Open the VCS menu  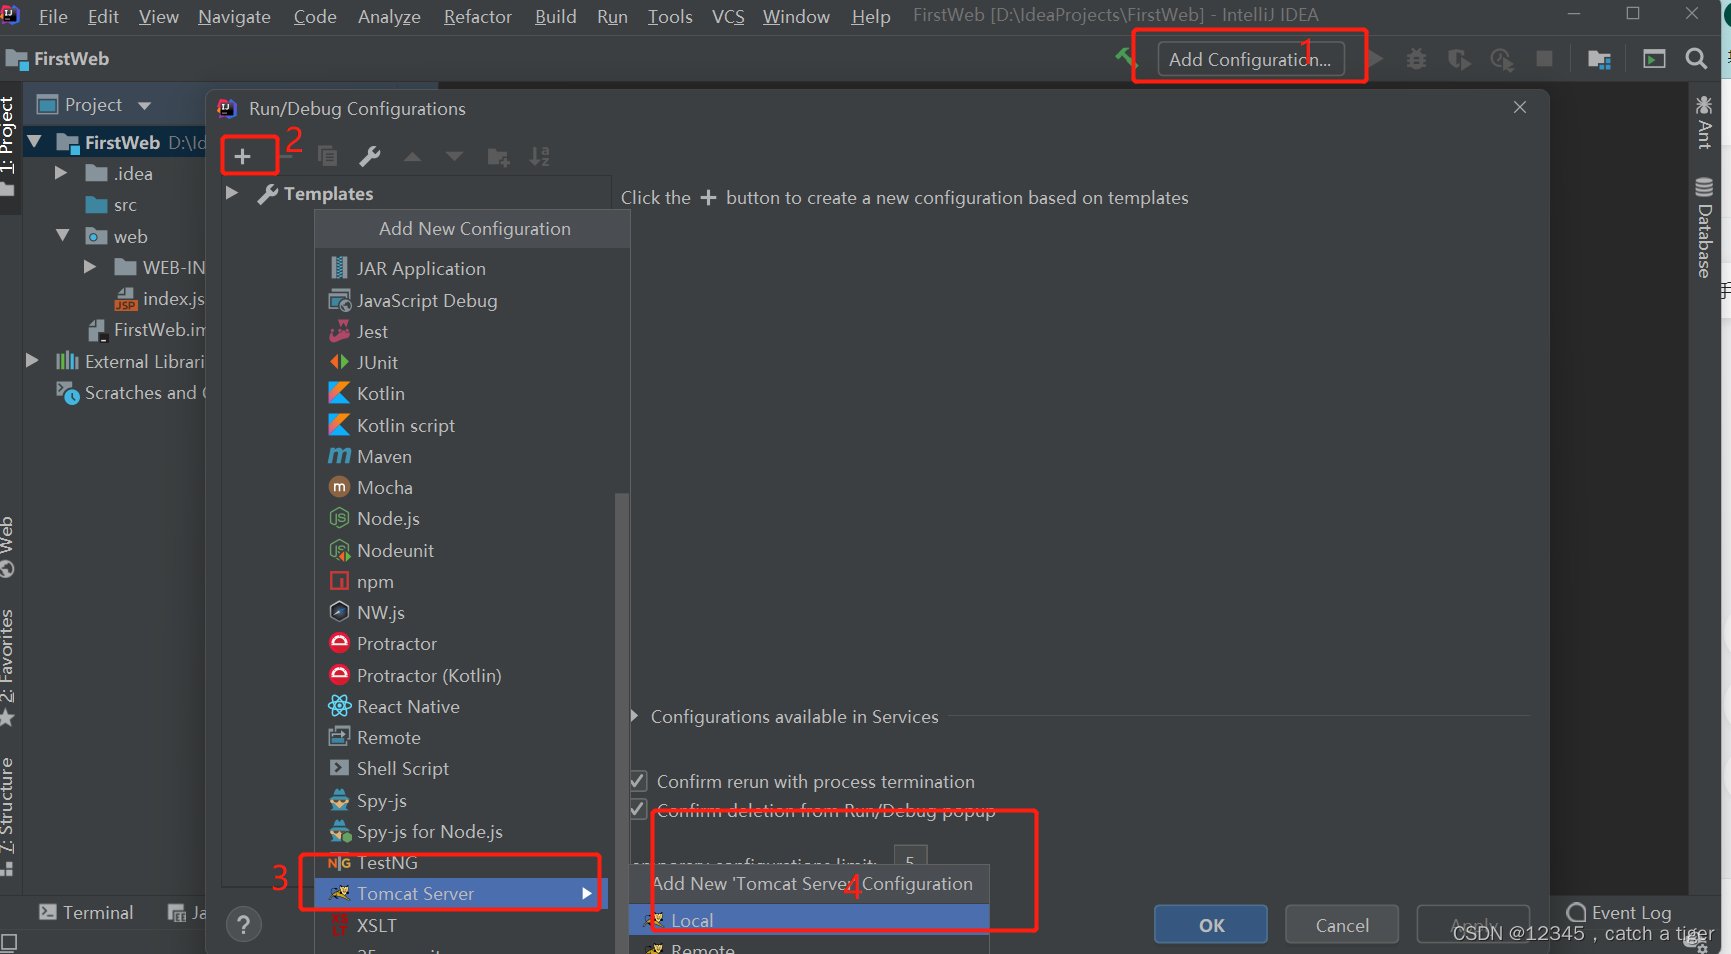pos(728,16)
